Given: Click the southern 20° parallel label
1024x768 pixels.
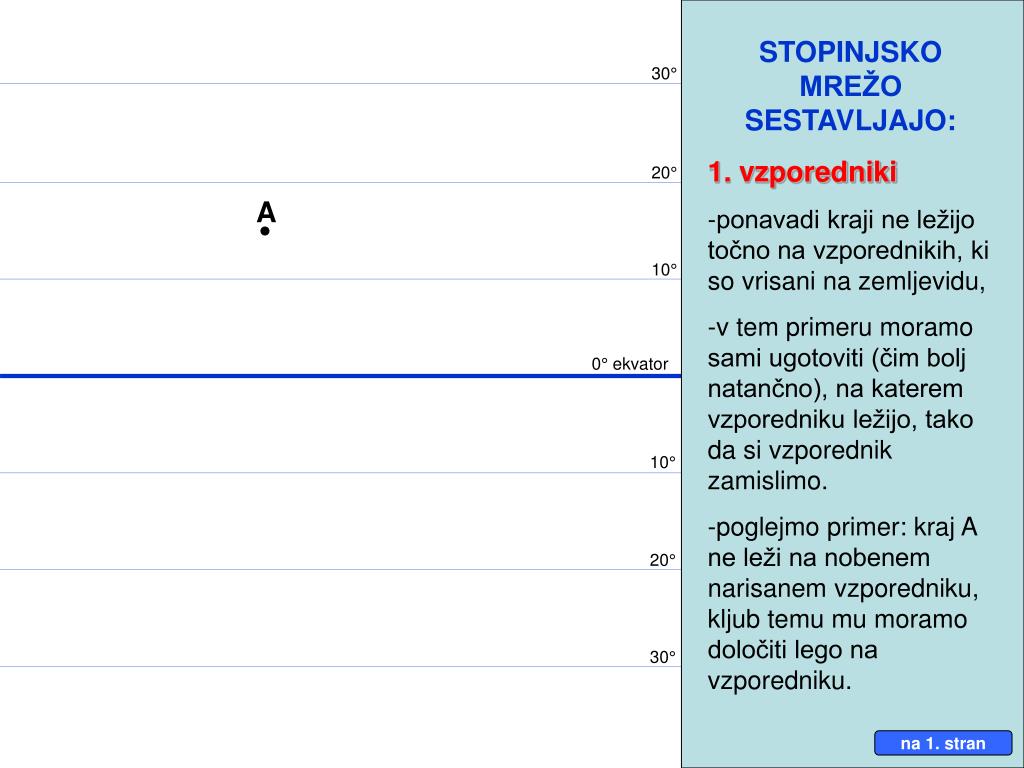Looking at the screenshot, I should (663, 560).
